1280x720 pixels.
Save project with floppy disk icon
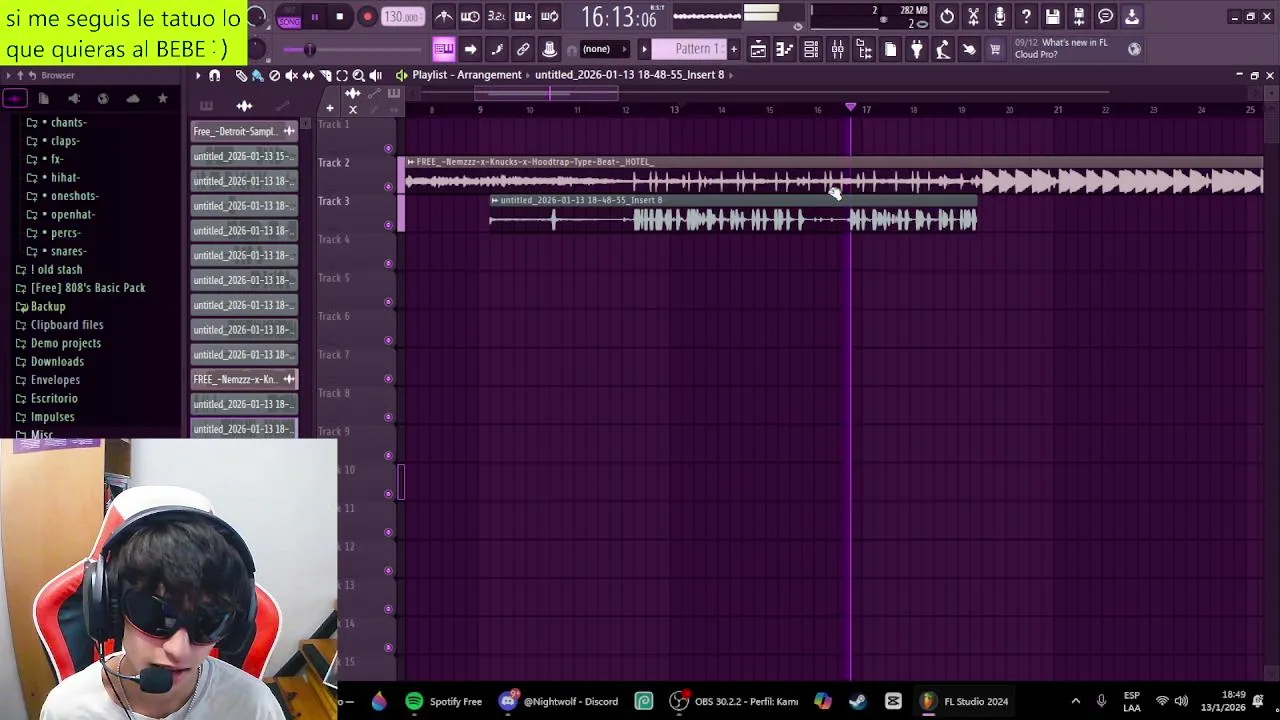(x=1052, y=16)
